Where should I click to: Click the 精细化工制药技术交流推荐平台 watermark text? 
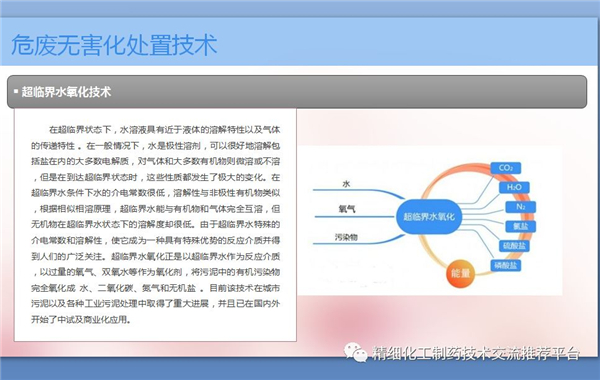[476, 353]
